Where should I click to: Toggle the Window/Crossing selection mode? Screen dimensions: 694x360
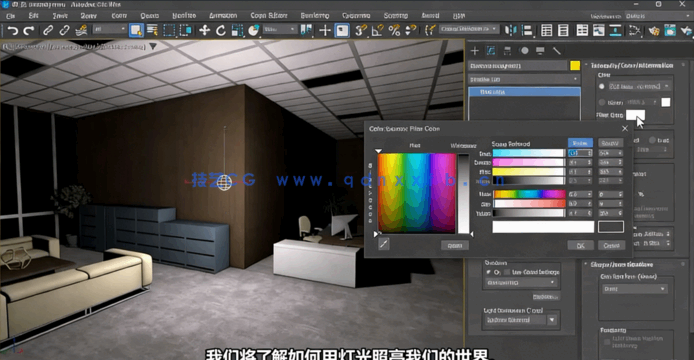click(185, 31)
